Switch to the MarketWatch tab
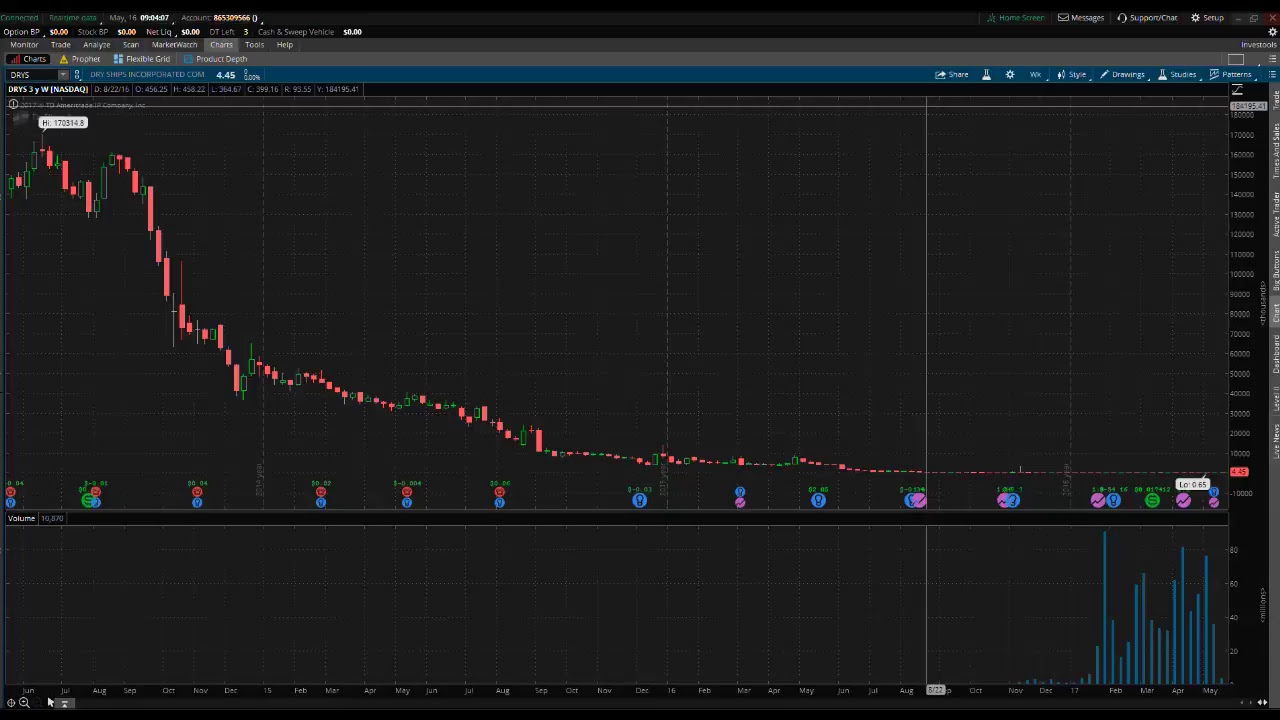 (175, 45)
